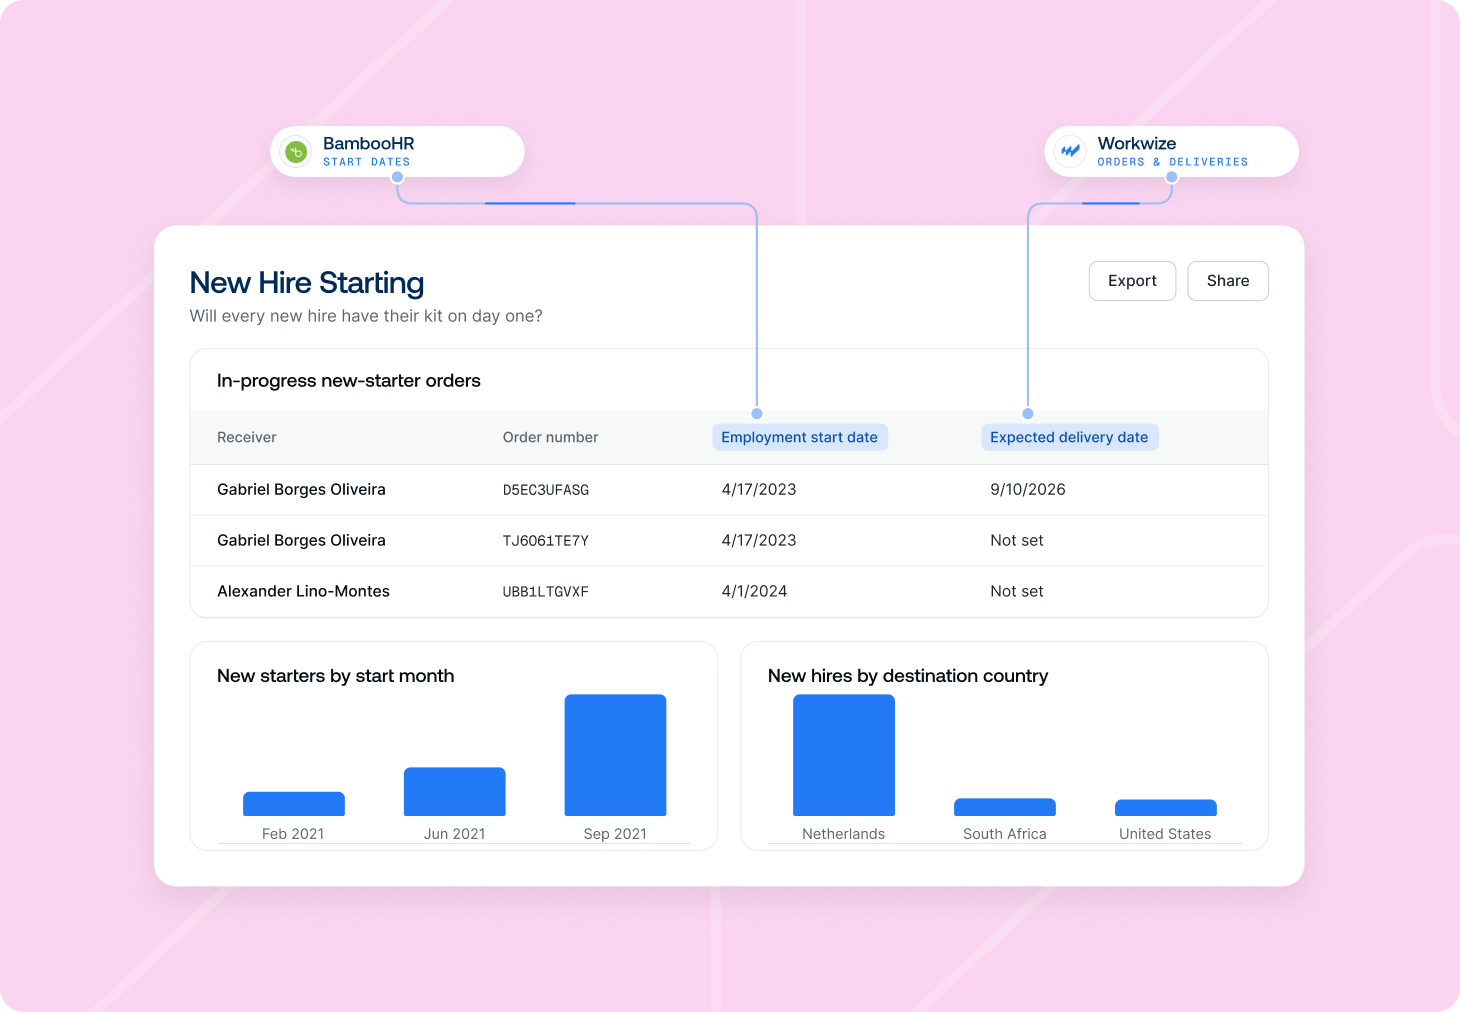This screenshot has width=1460, height=1012.
Task: Click the Export button
Action: pos(1132,281)
